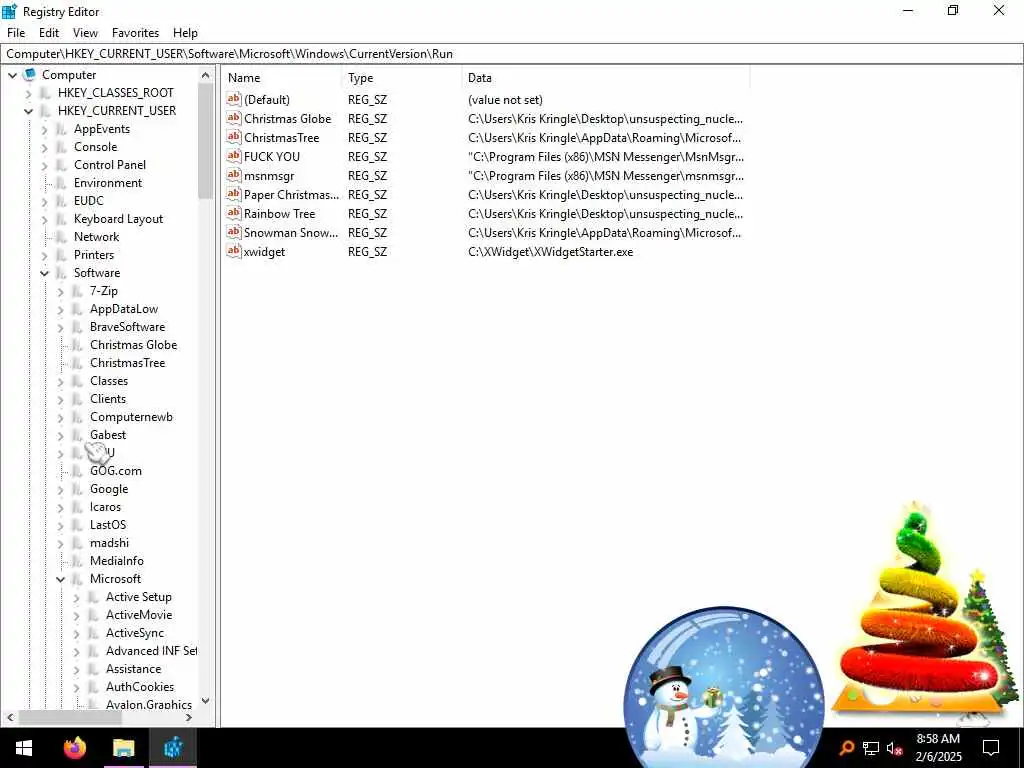Click the tree horizontal scrollbar right arrow
Image resolution: width=1024 pixels, height=768 pixels.
point(189,717)
